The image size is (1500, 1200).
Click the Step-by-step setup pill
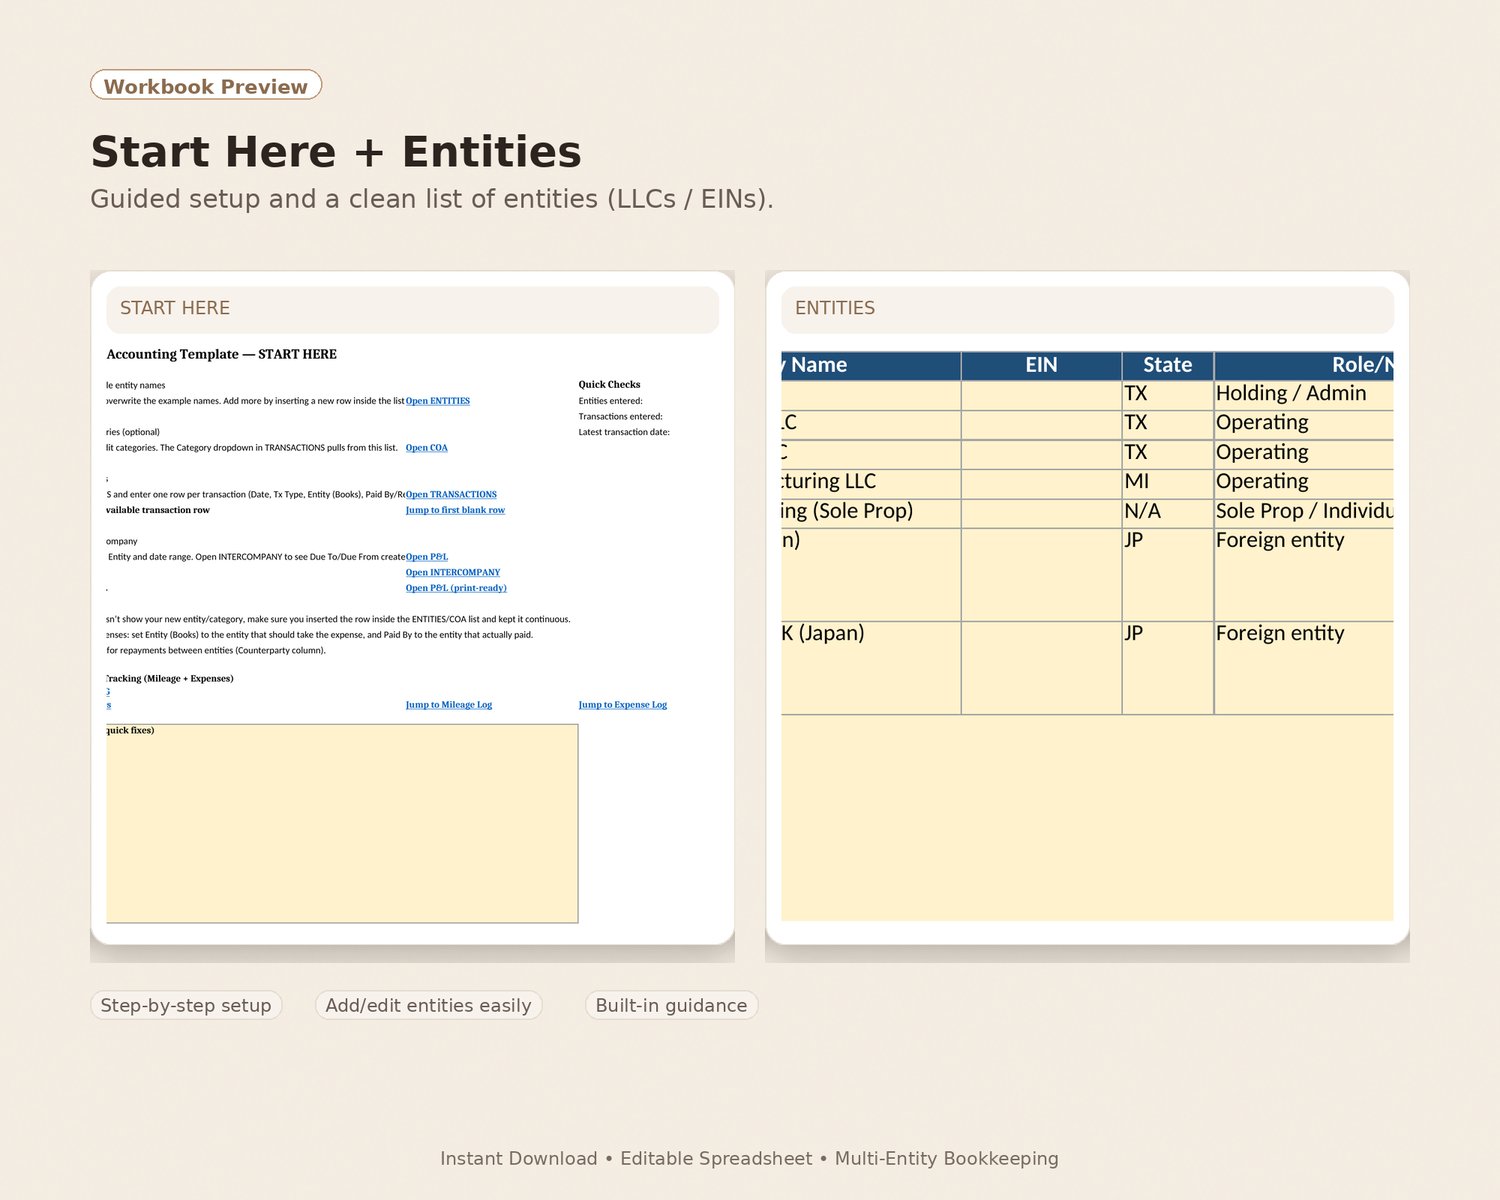click(x=186, y=1005)
